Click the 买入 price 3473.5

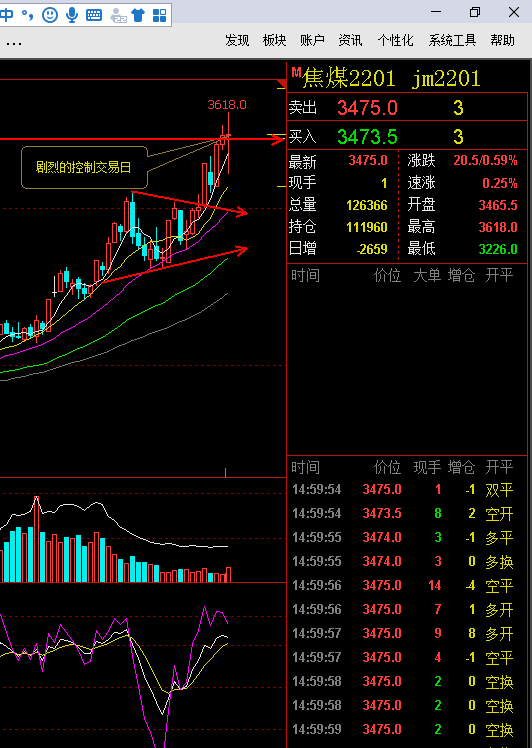coord(367,137)
